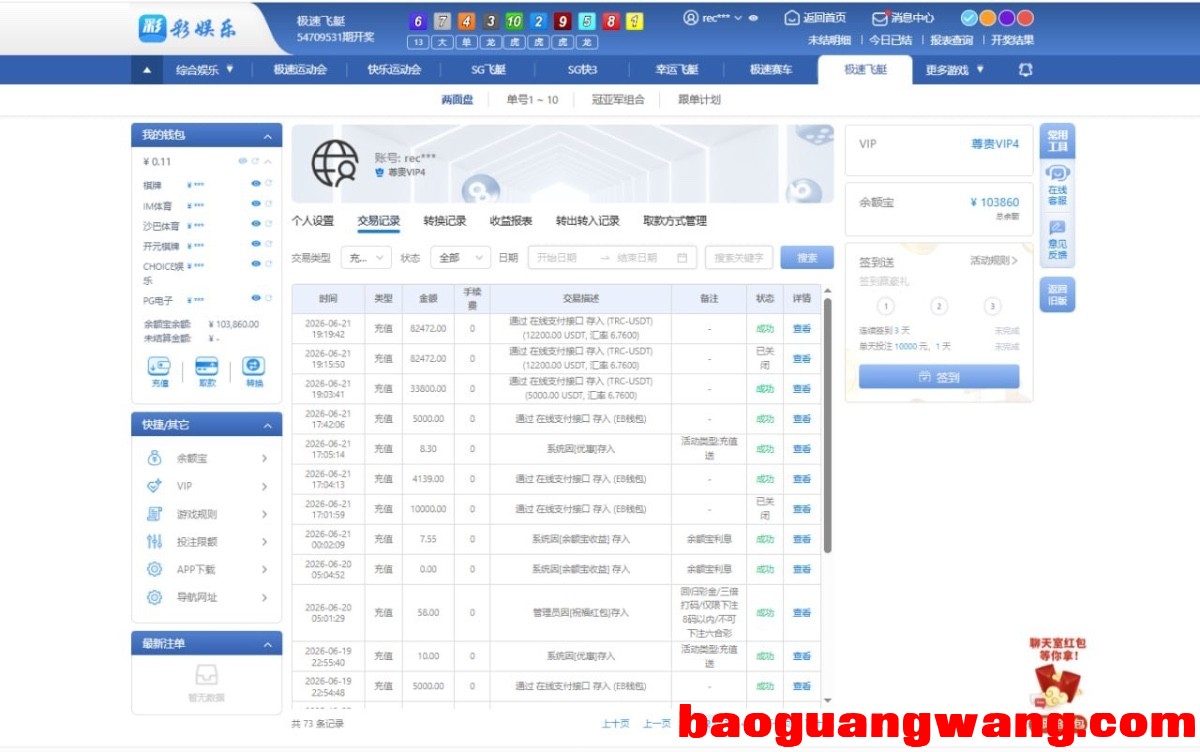Click the 充值 recharge icon in wallet
The height and width of the screenshot is (752, 1200).
pos(159,367)
